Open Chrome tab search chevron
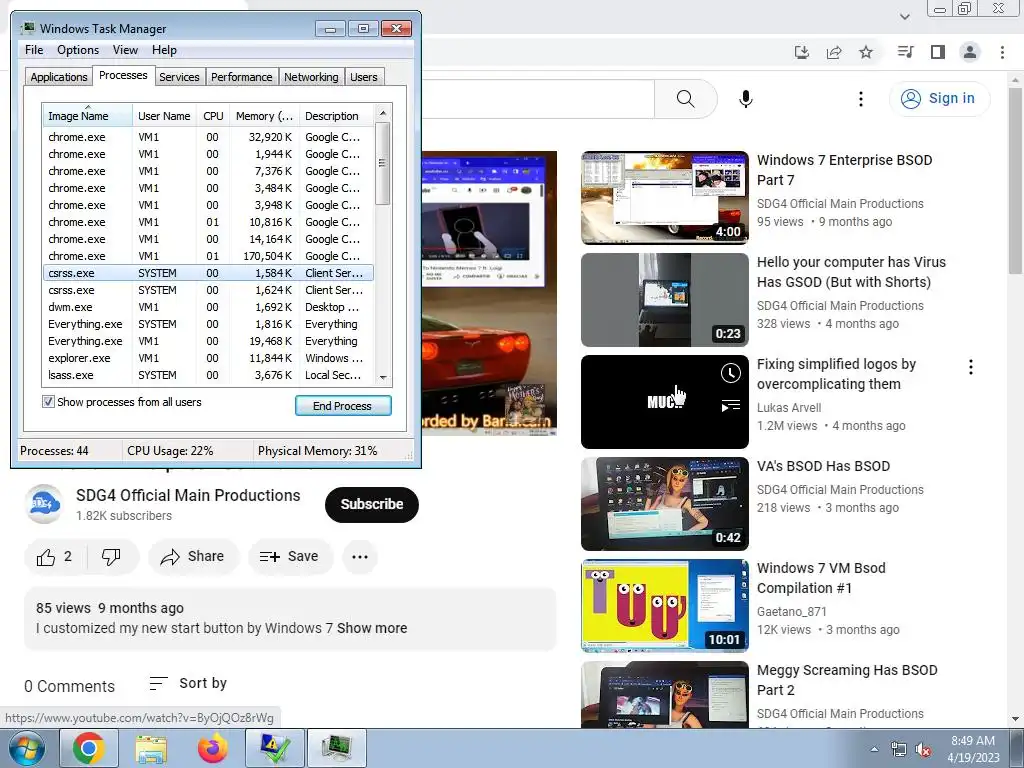 coord(904,16)
